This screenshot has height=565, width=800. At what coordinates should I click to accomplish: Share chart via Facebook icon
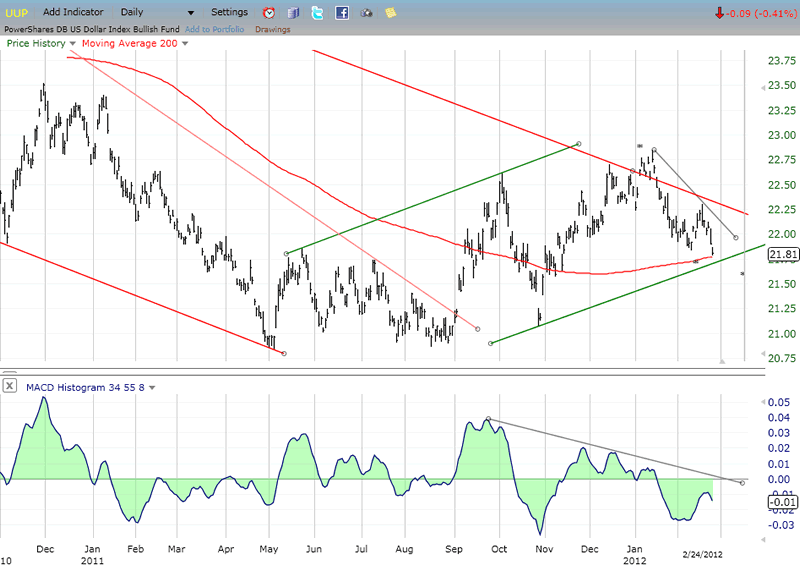(342, 13)
